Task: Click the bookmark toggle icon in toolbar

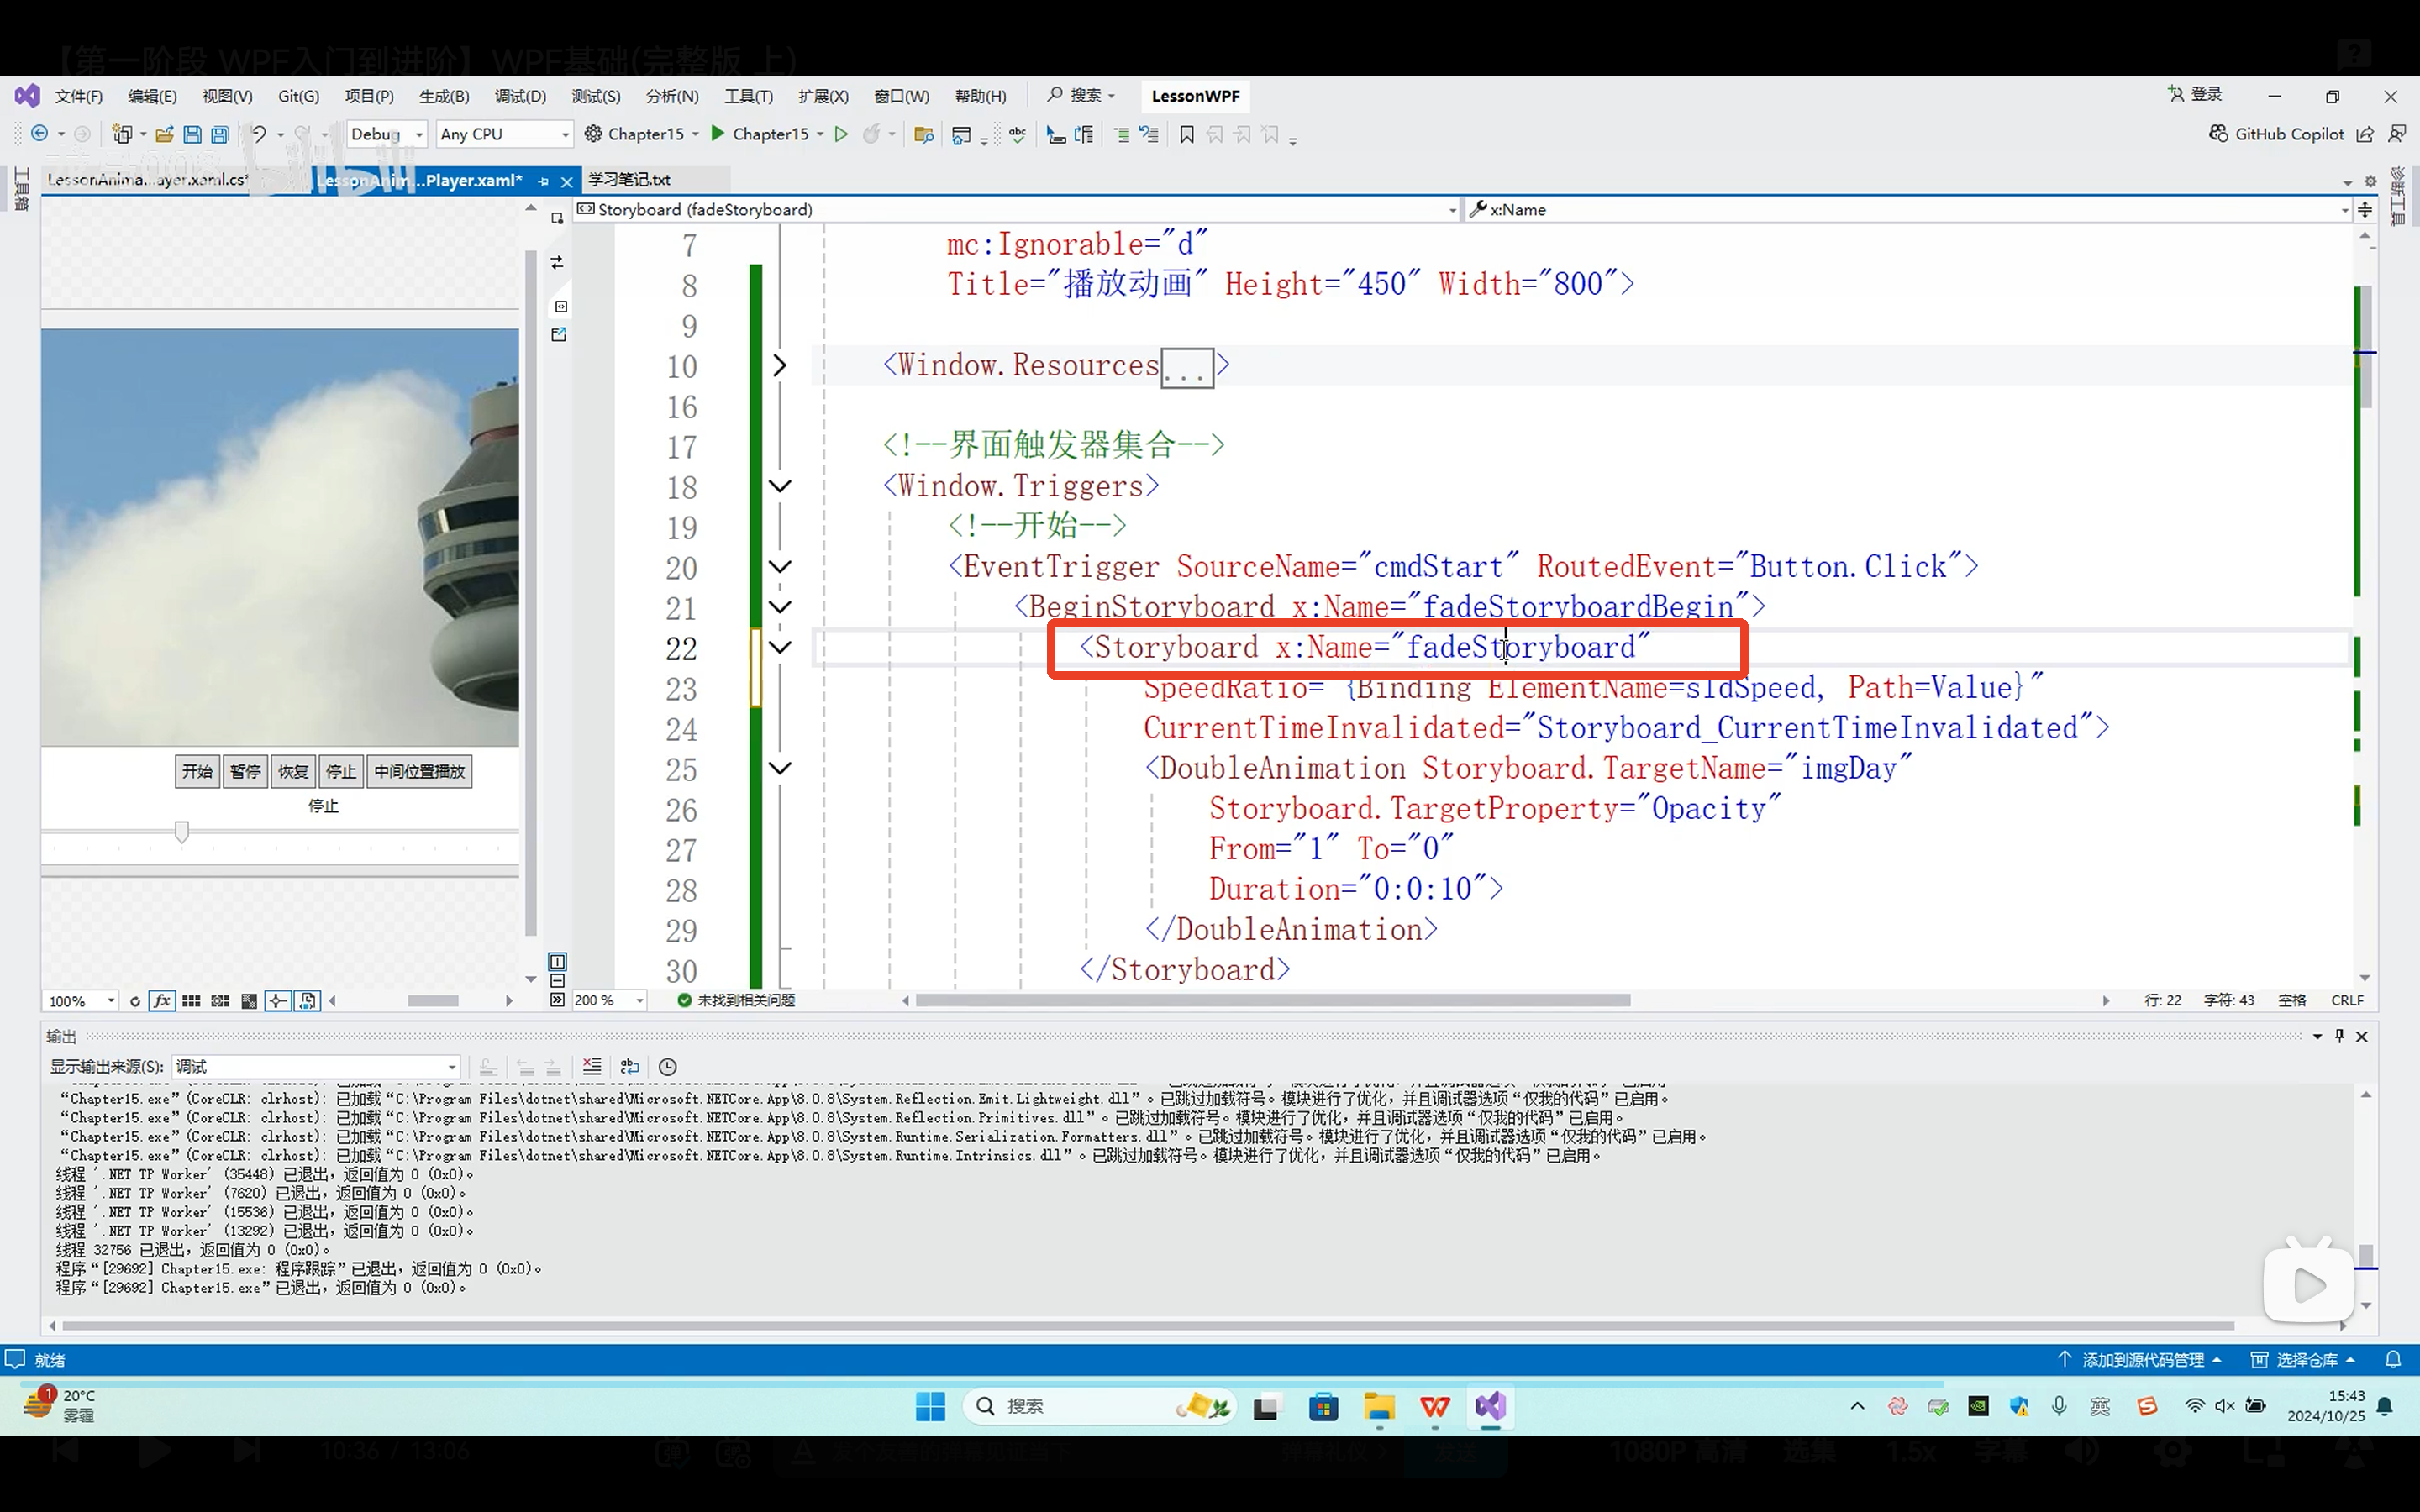Action: point(1187,134)
